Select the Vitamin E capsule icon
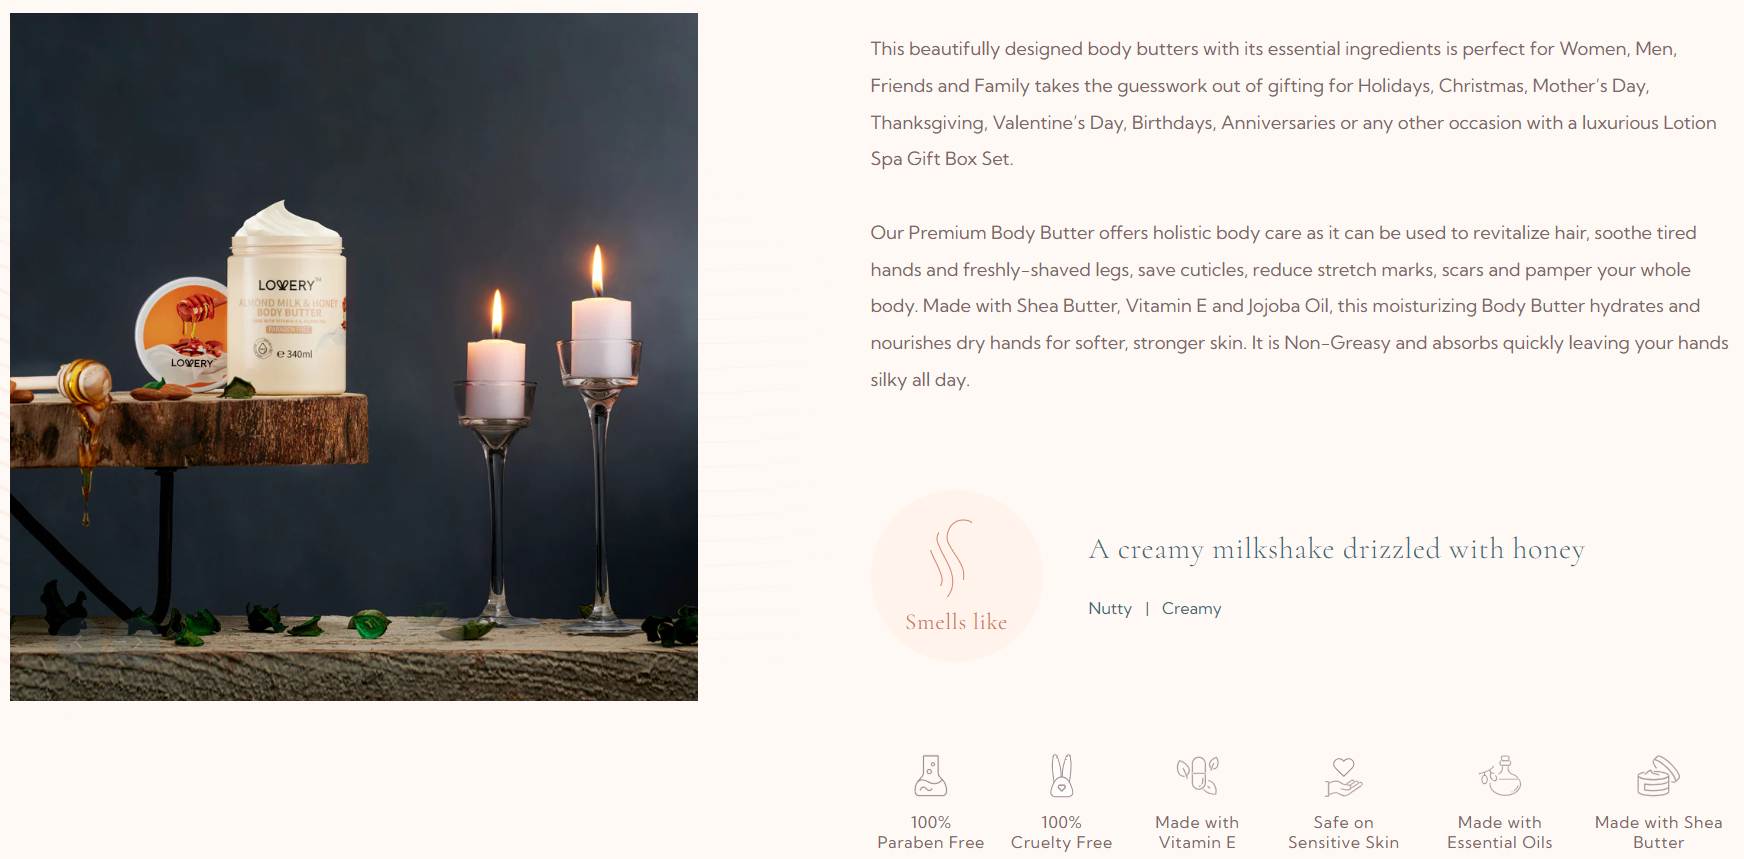This screenshot has width=1744, height=859. [1197, 775]
